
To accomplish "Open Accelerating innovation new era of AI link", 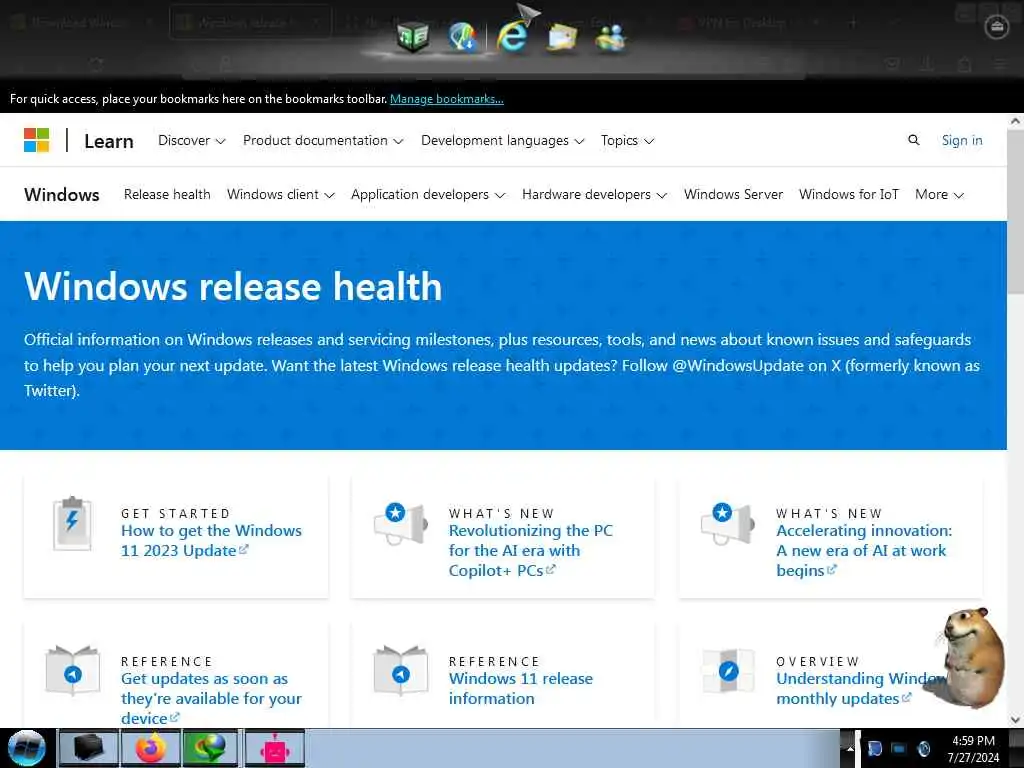I will pos(864,550).
